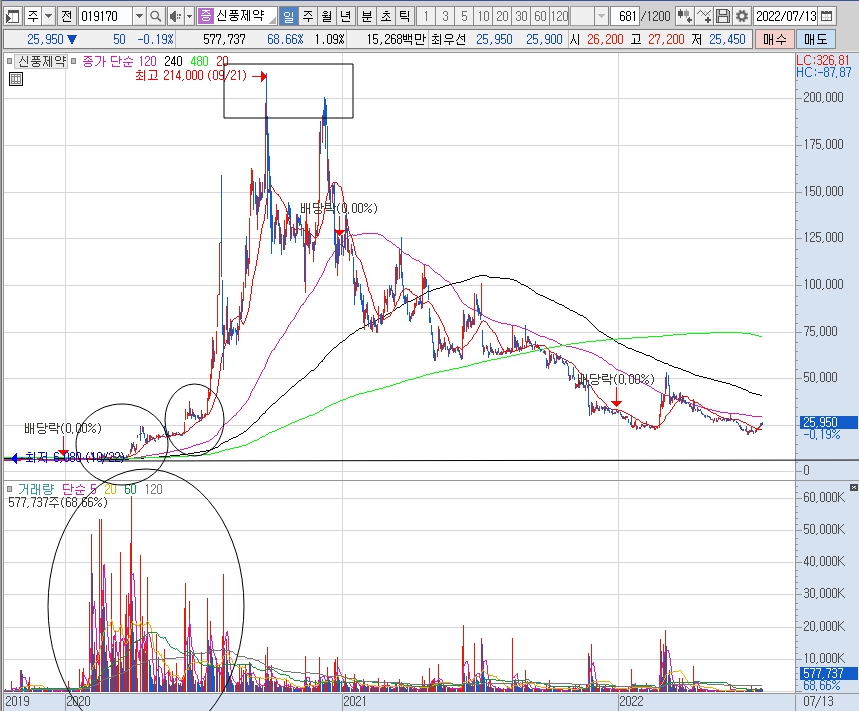Click the 종가 단순 moving average label
Image resolution: width=859 pixels, height=711 pixels.
tap(108, 61)
